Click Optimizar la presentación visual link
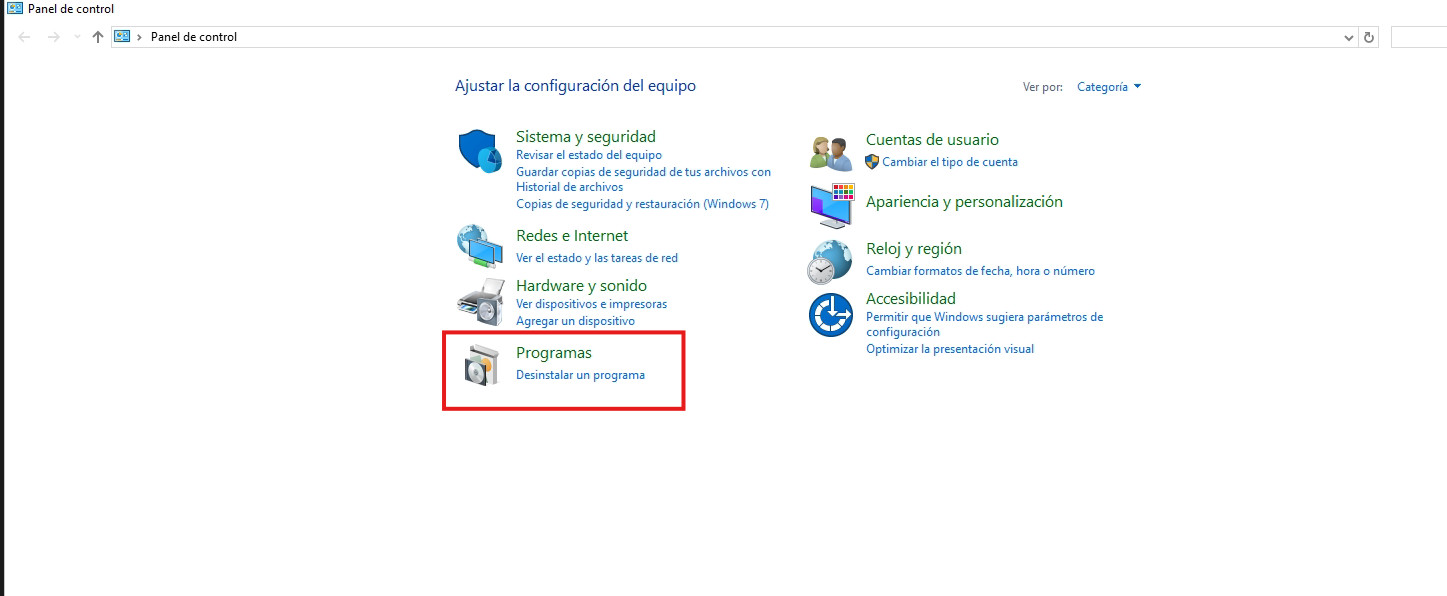Screen dimensions: 1447x596 (x=949, y=349)
